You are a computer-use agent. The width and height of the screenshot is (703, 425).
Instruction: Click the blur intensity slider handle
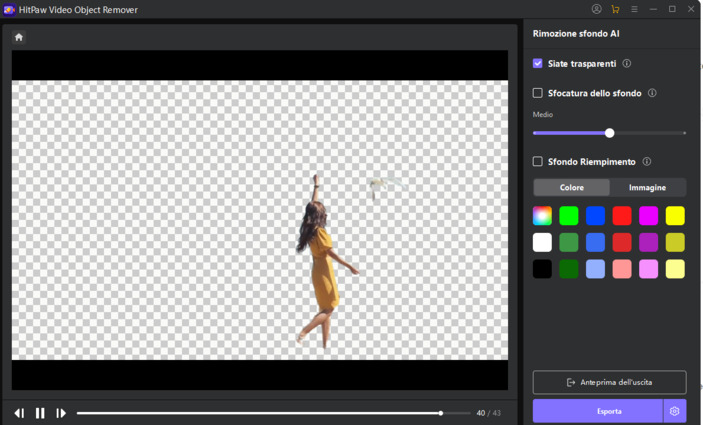pyautogui.click(x=609, y=132)
